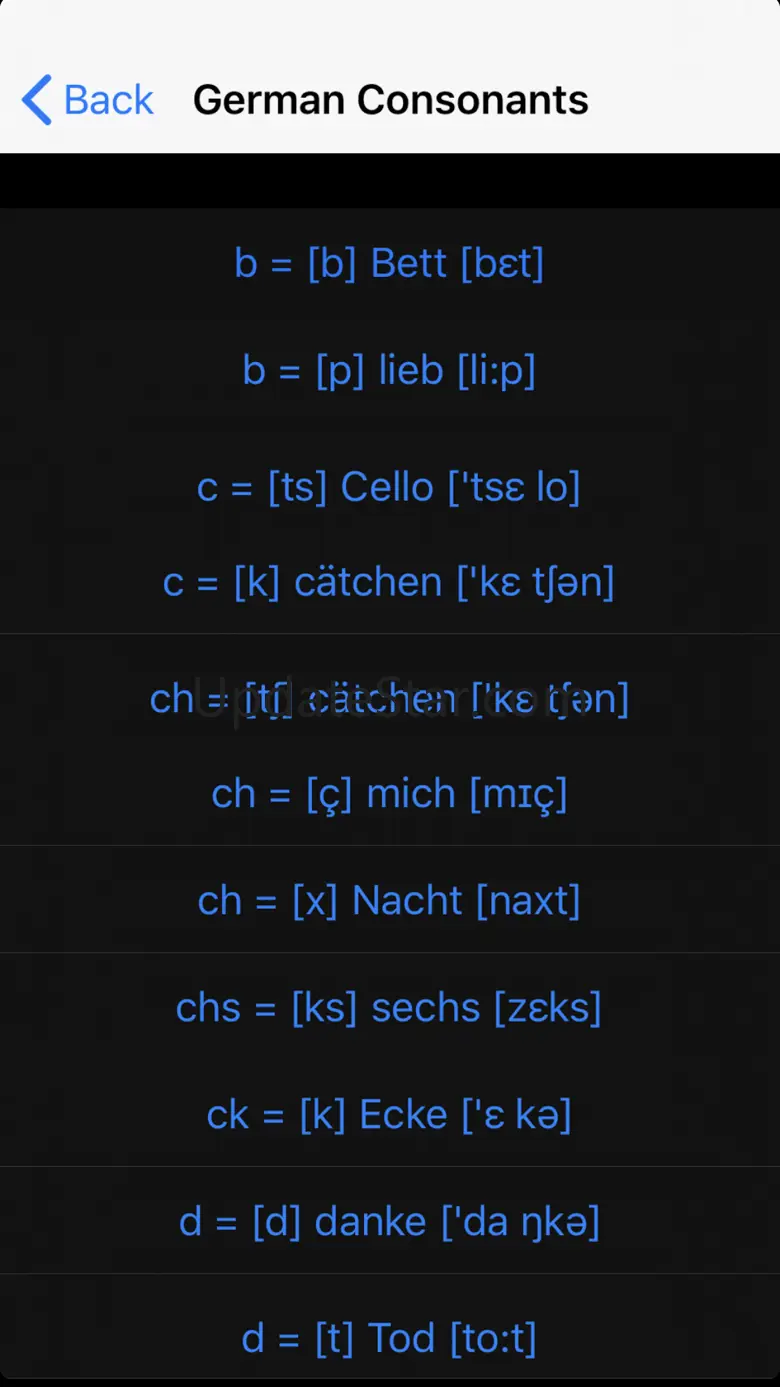This screenshot has height=1387, width=780.
Task: Click the word sechs
Action: click(x=426, y=1008)
